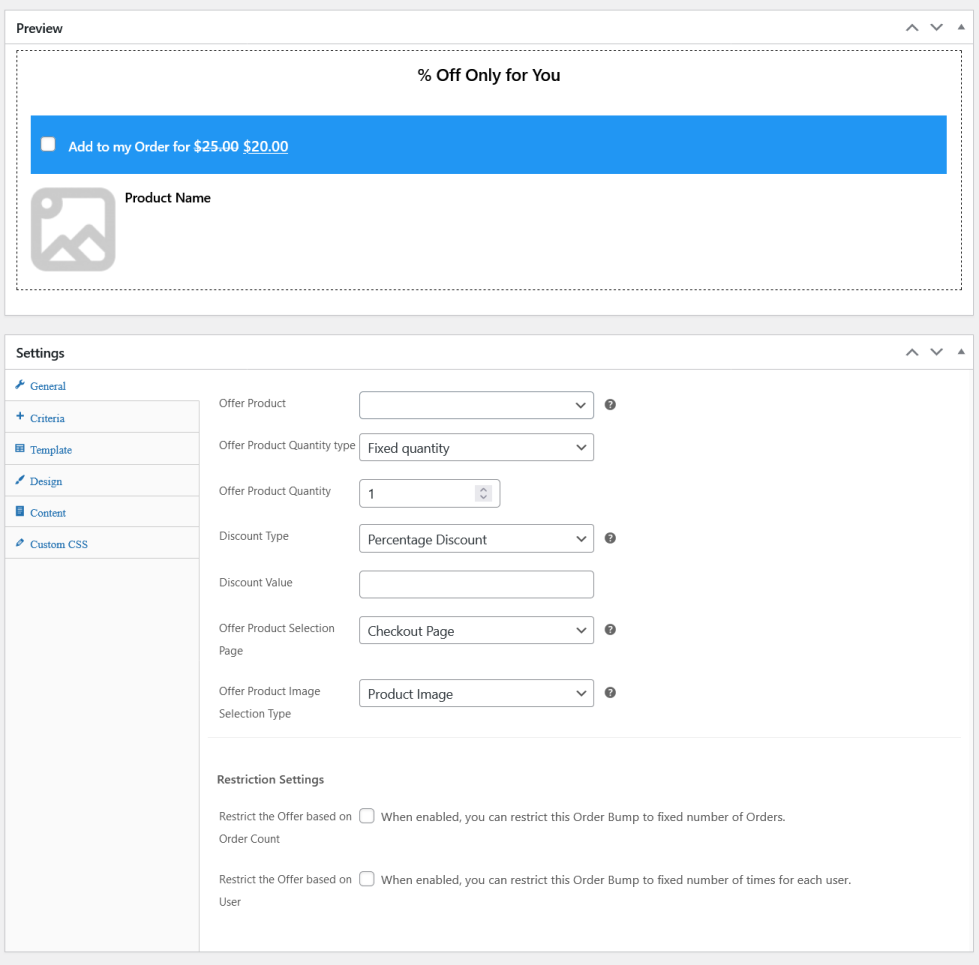
Task: Expand the Percentage Discount dropdown
Action: click(x=476, y=539)
